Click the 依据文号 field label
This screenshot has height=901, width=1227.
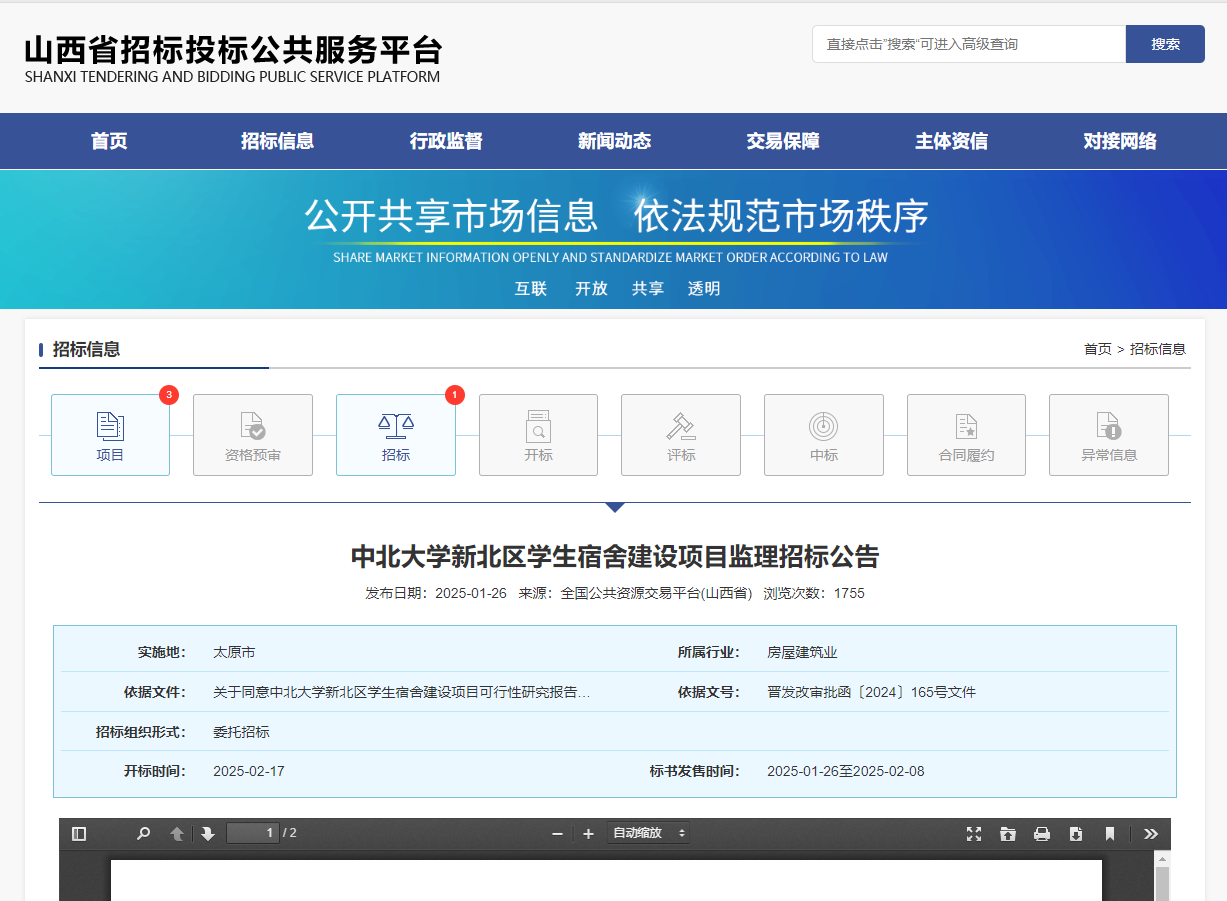pyautogui.click(x=709, y=692)
